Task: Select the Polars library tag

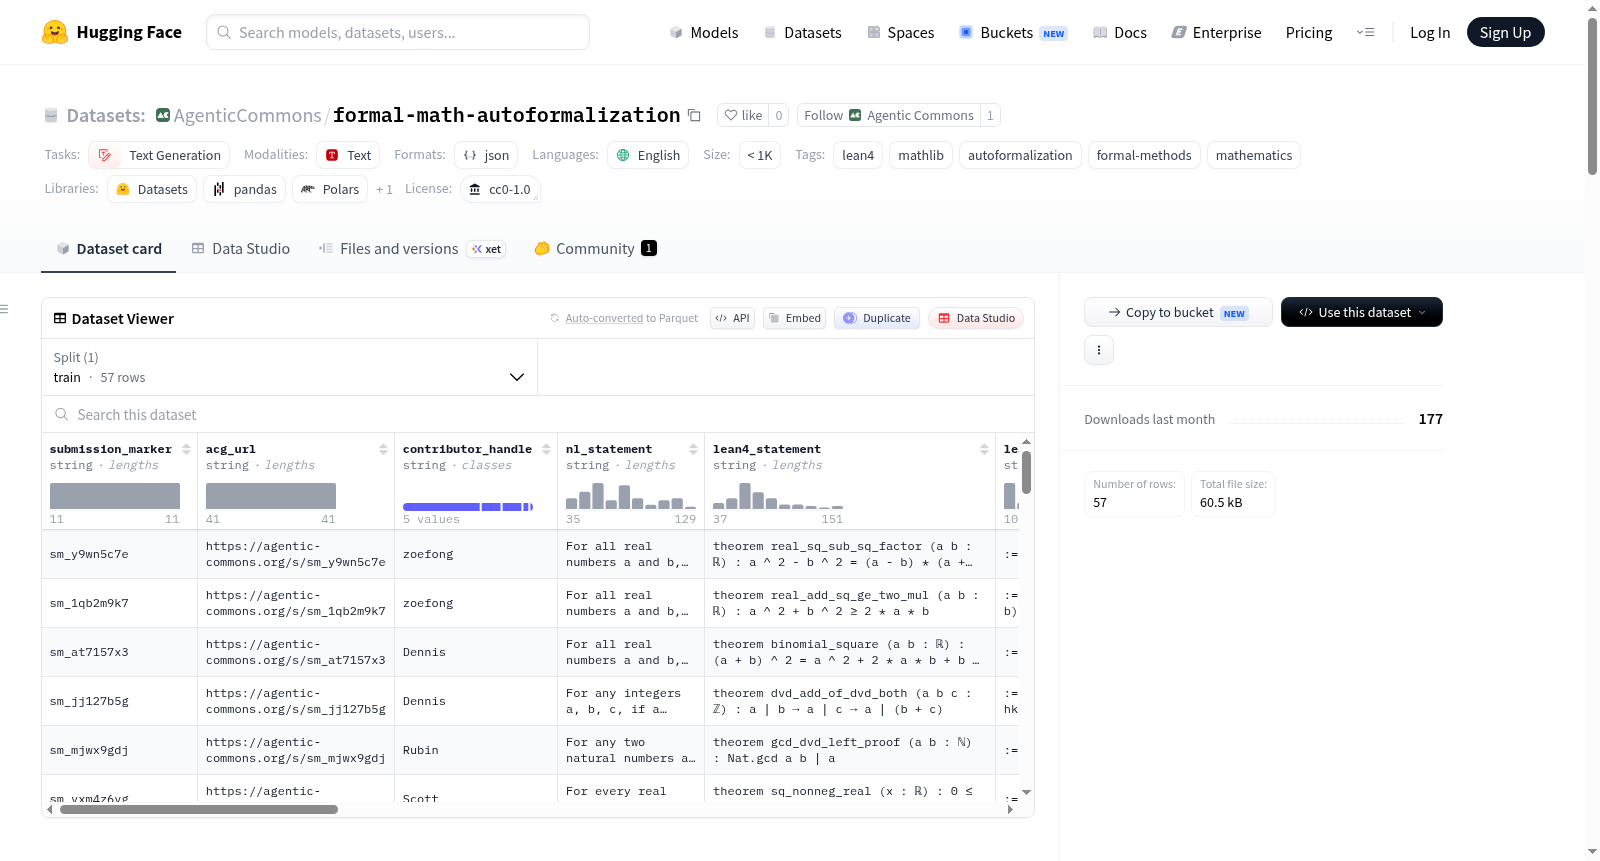Action: pyautogui.click(x=330, y=189)
